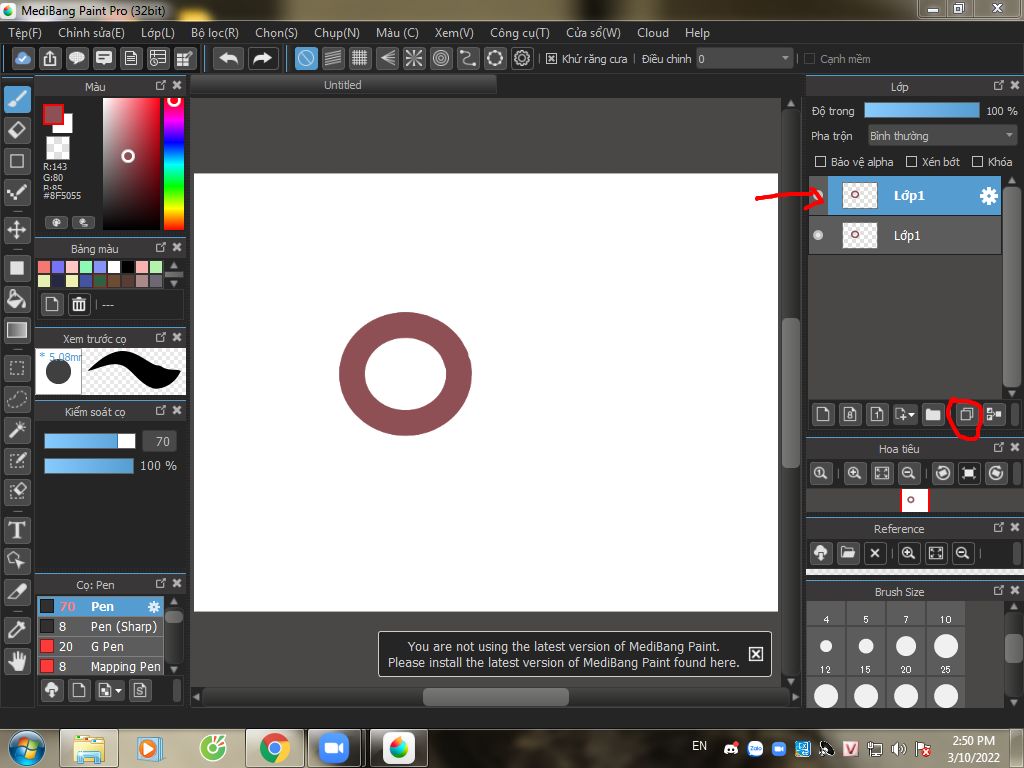Dismiss the MediaBang update notification
Screen dimensions: 1024x768
coord(756,654)
